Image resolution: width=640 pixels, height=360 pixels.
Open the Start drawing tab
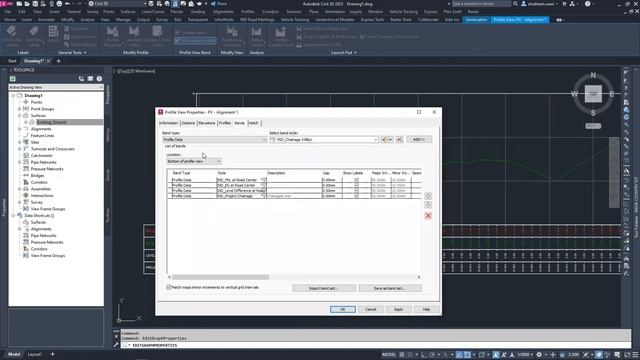tap(12, 61)
